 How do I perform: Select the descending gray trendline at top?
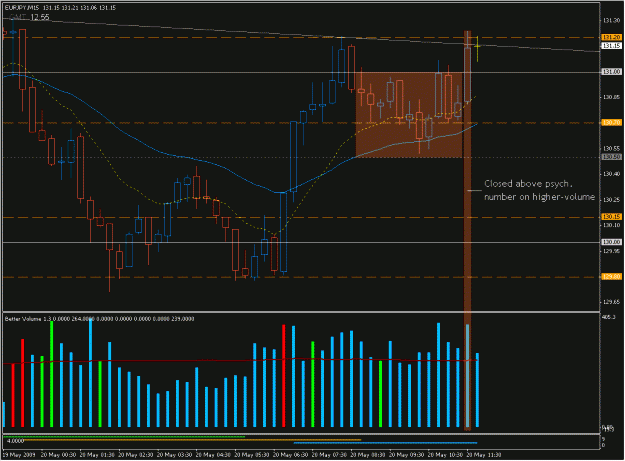point(299,35)
